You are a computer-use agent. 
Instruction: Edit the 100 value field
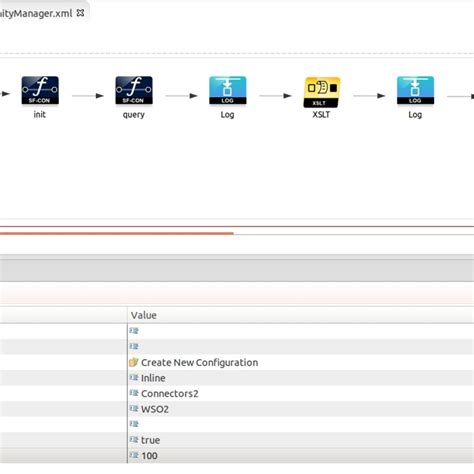300,455
